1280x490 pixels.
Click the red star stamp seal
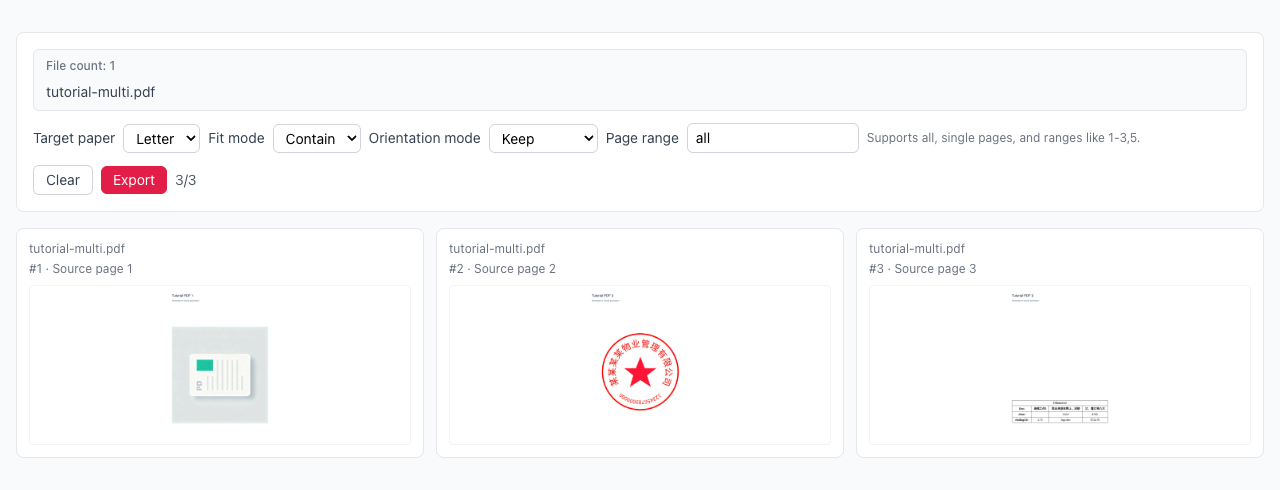coord(640,372)
